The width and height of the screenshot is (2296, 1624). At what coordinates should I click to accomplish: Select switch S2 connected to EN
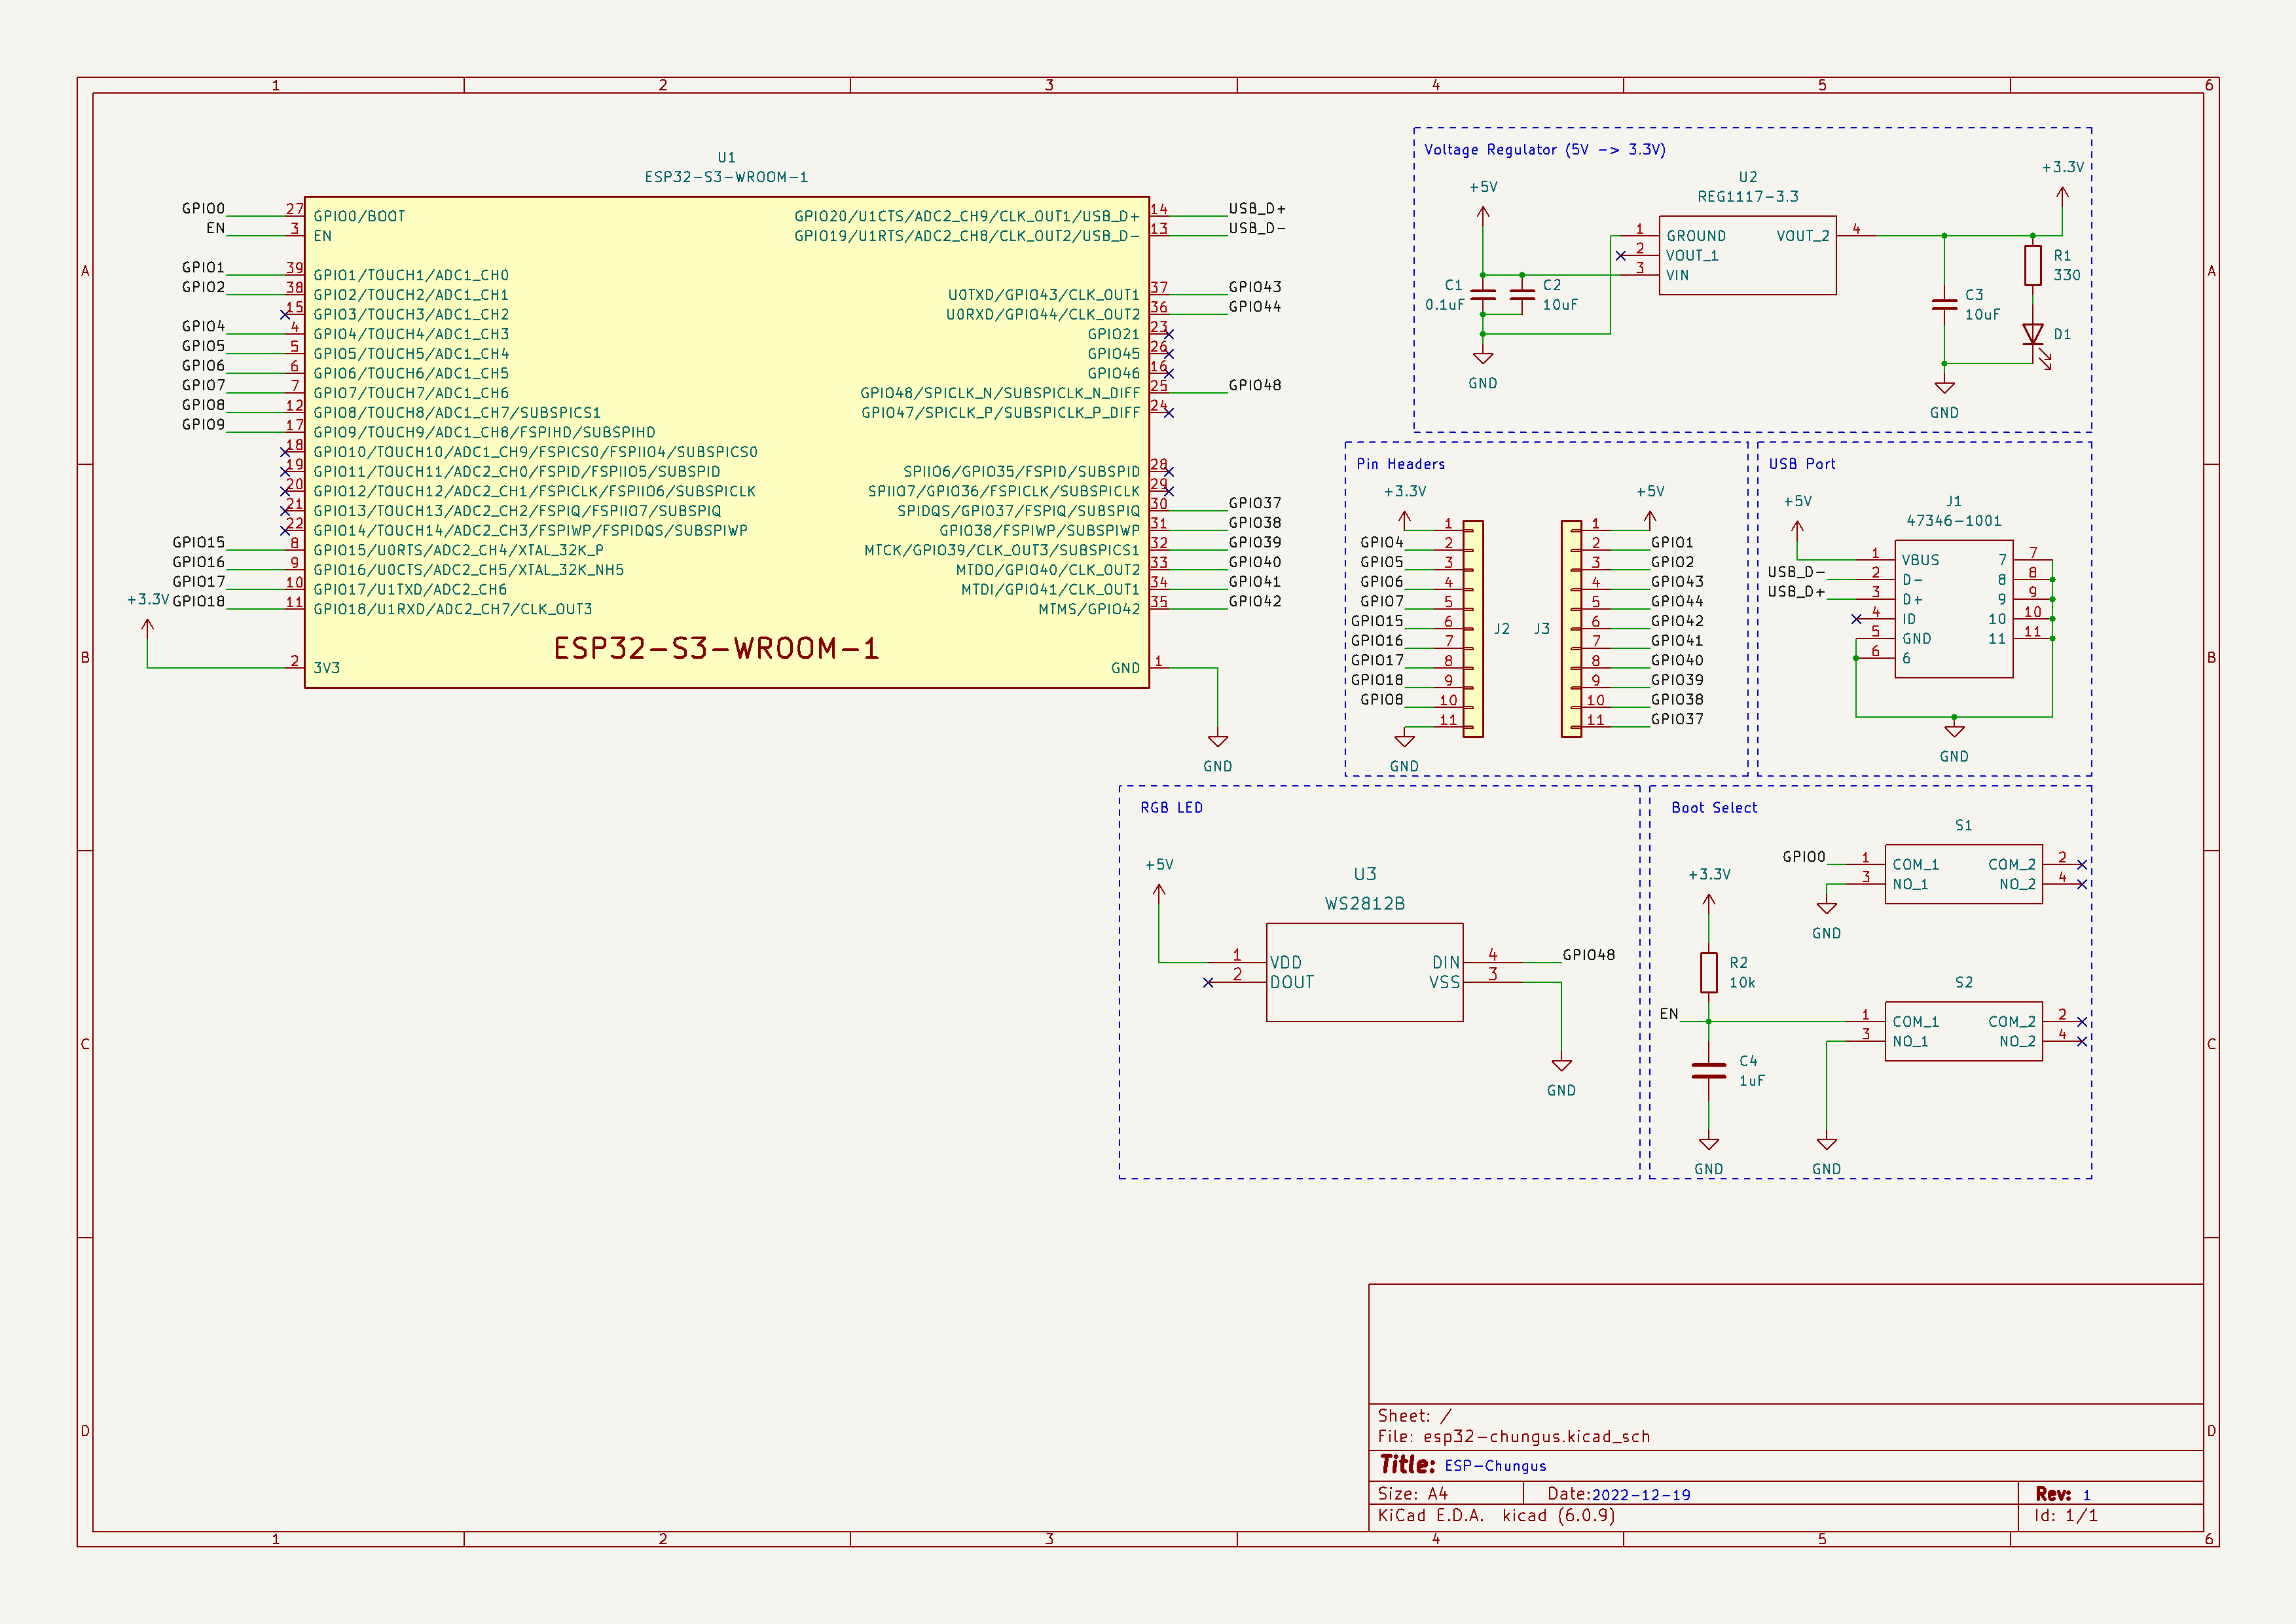1963,1031
